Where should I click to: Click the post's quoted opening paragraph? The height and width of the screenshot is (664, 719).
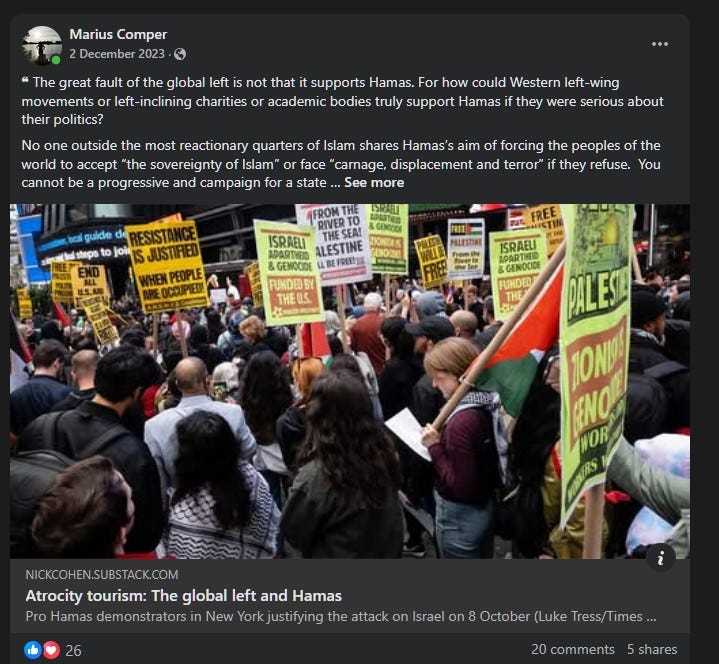[343, 101]
